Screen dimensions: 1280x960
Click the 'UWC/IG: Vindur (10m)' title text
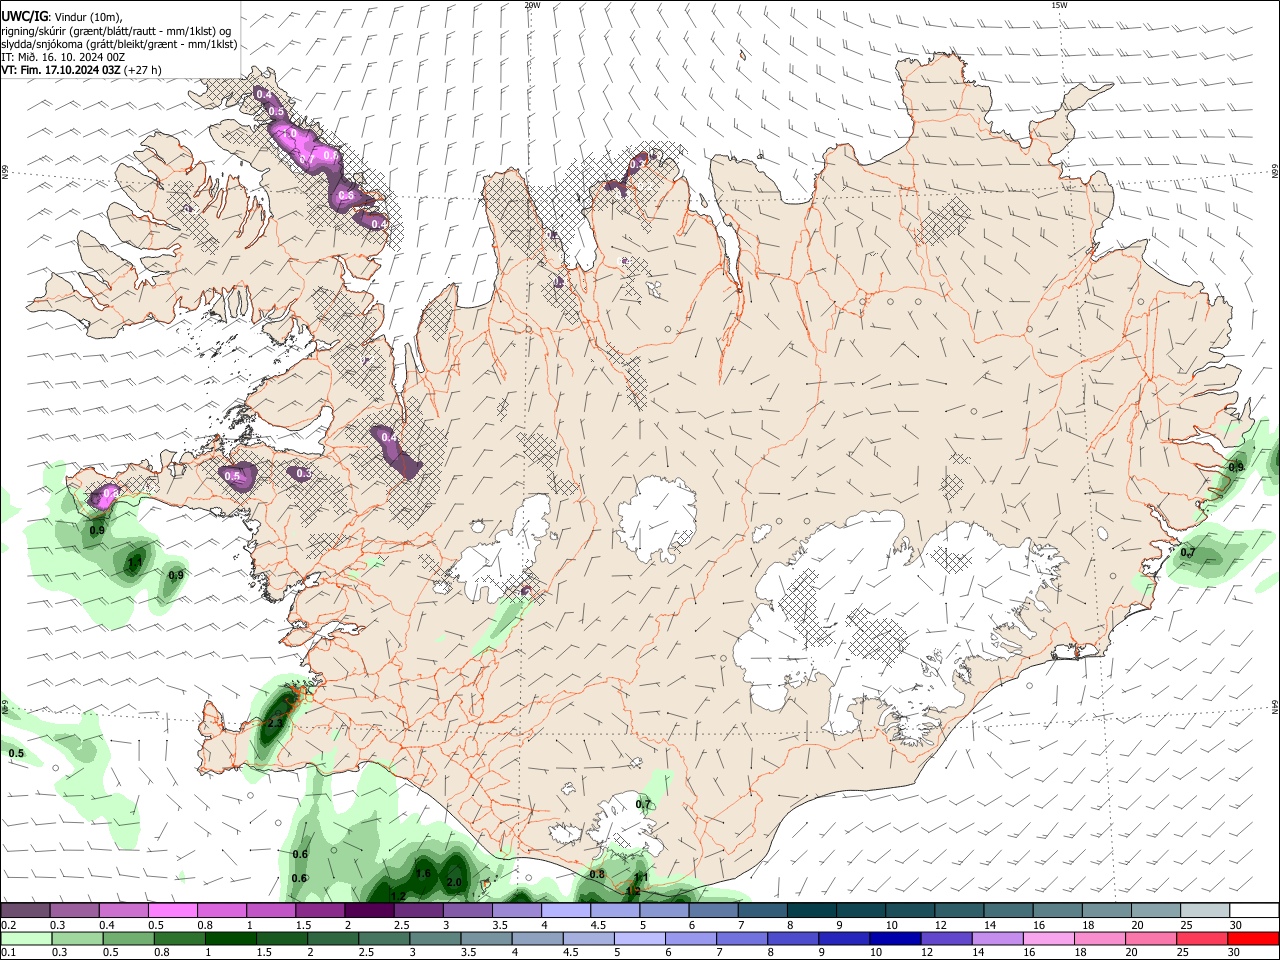[60, 16]
